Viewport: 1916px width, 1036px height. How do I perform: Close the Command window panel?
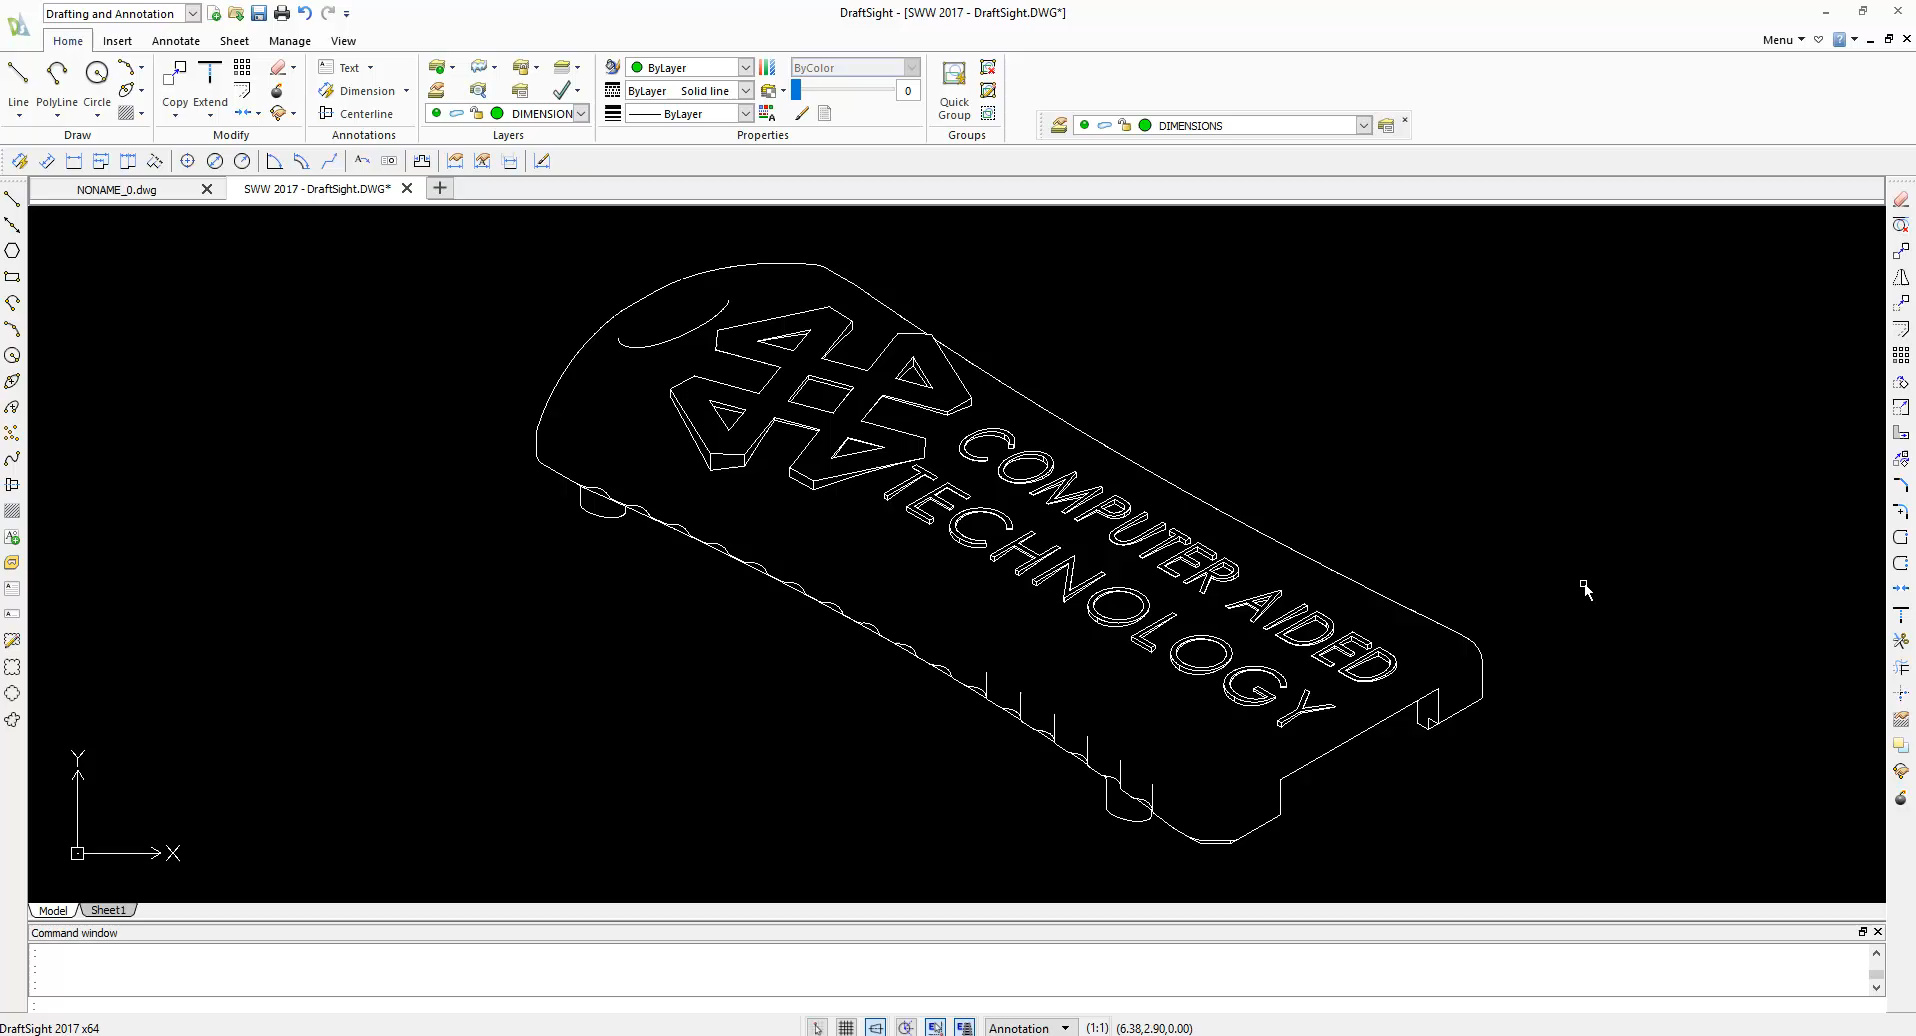pyautogui.click(x=1878, y=931)
